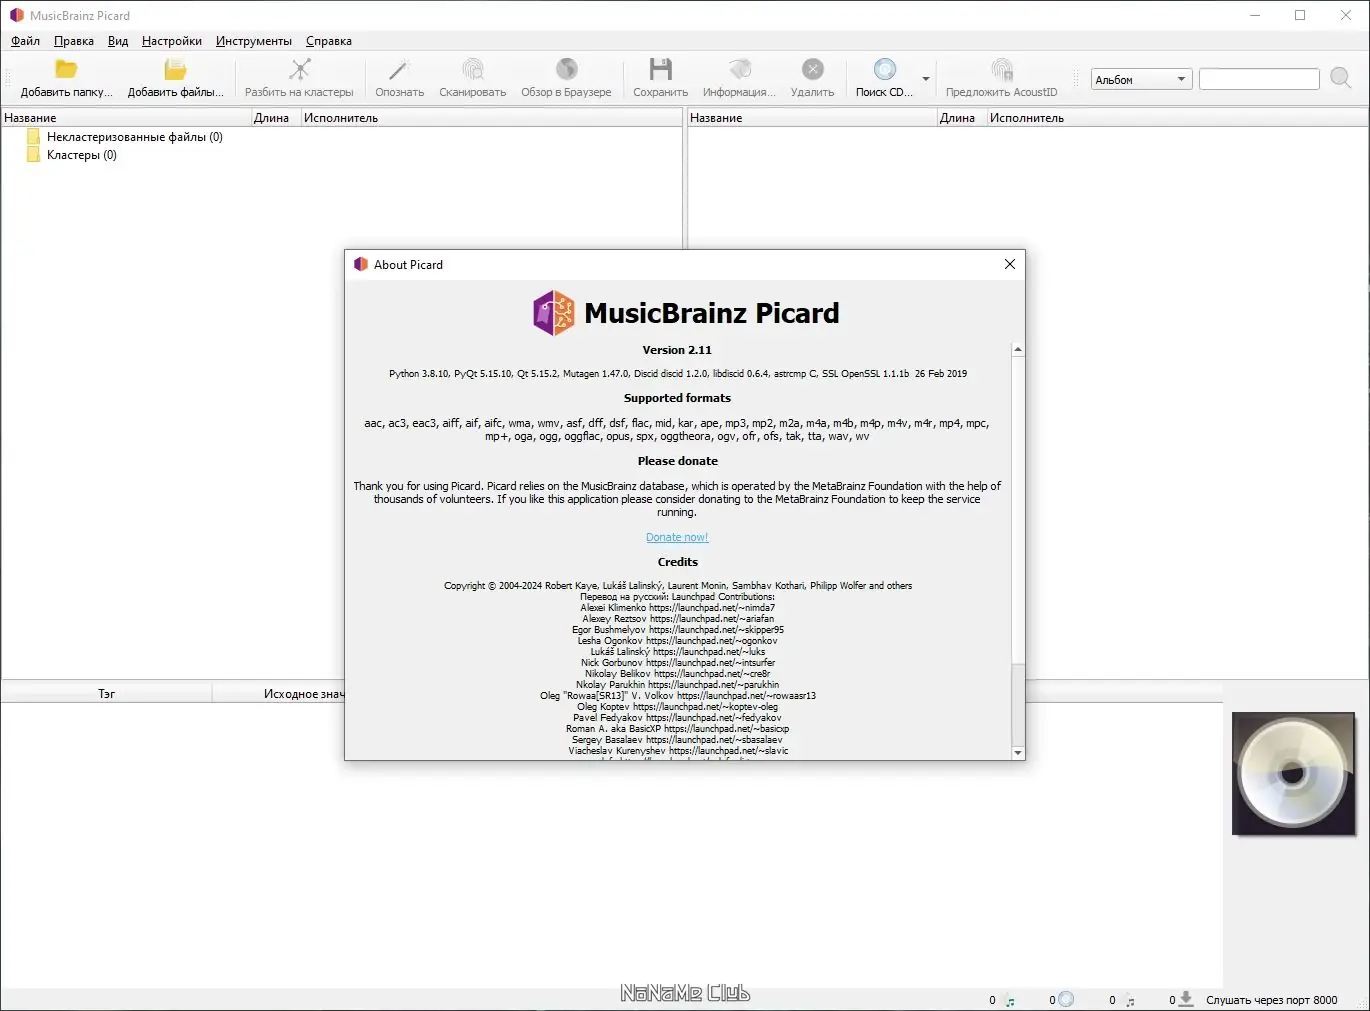The image size is (1370, 1011).
Task: Open the Info (Информация) toolbar icon
Action: click(x=739, y=69)
